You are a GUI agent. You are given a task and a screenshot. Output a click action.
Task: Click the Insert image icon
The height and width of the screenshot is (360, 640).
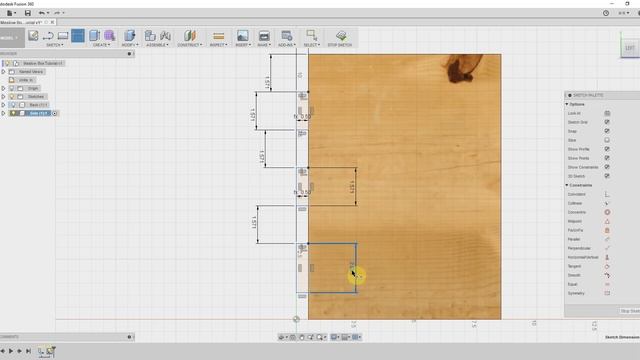(x=242, y=36)
